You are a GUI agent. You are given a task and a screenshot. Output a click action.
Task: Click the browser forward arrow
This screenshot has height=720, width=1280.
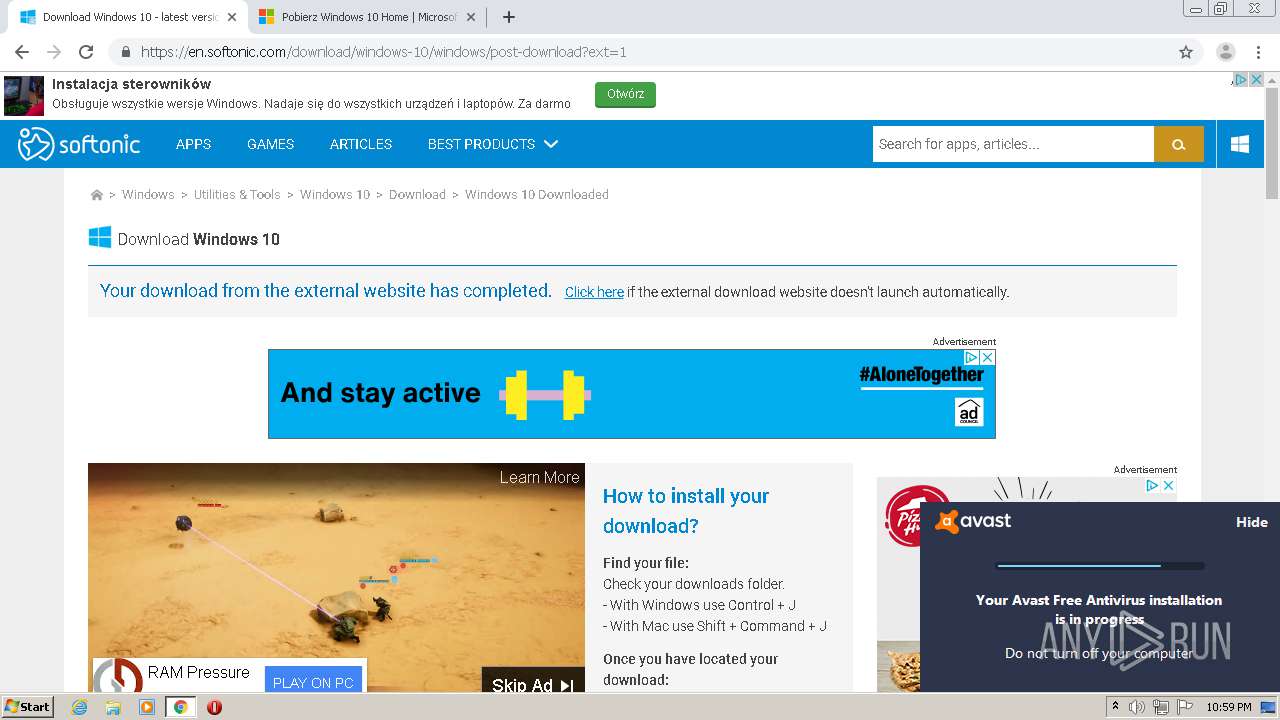[54, 52]
